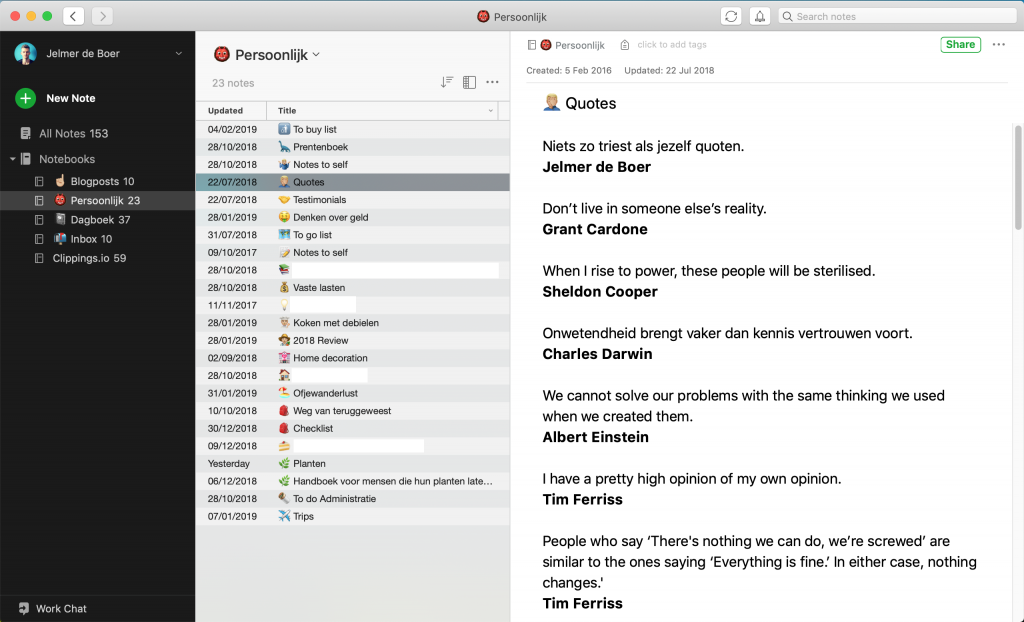Screen dimensions: 1024x622
Task: Click the hidden-title note dated 09/12/2018
Action: (x=353, y=446)
